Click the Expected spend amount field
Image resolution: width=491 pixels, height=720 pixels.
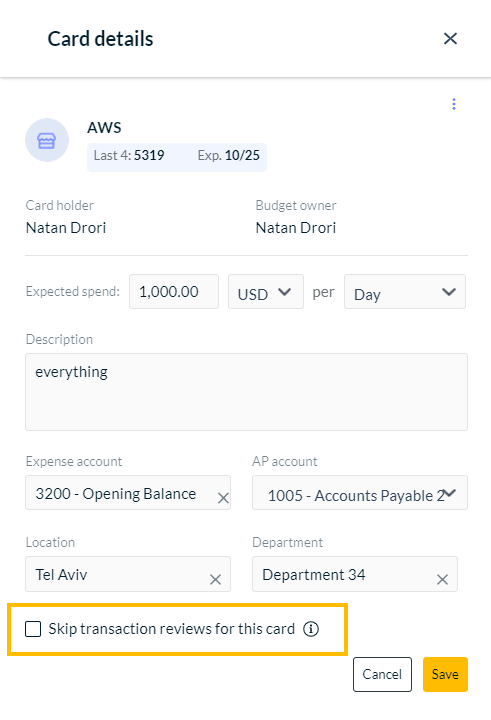point(174,292)
